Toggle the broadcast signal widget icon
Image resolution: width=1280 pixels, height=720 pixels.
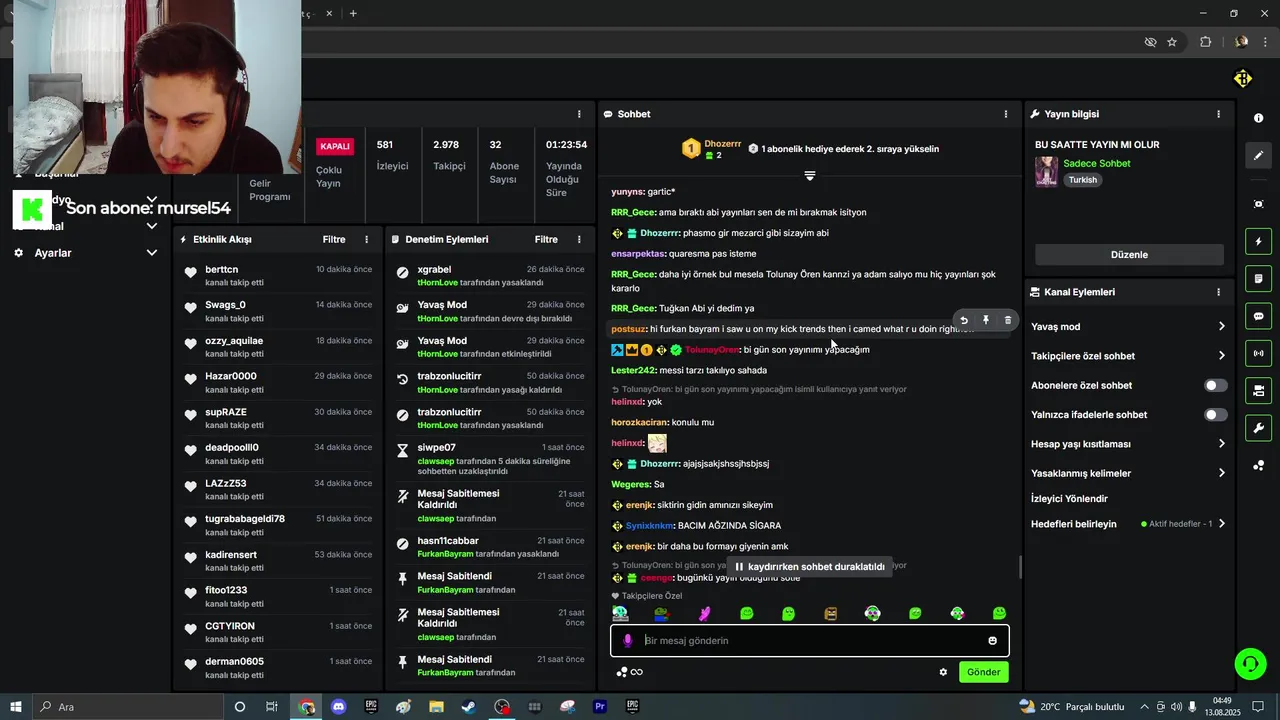tap(1258, 353)
